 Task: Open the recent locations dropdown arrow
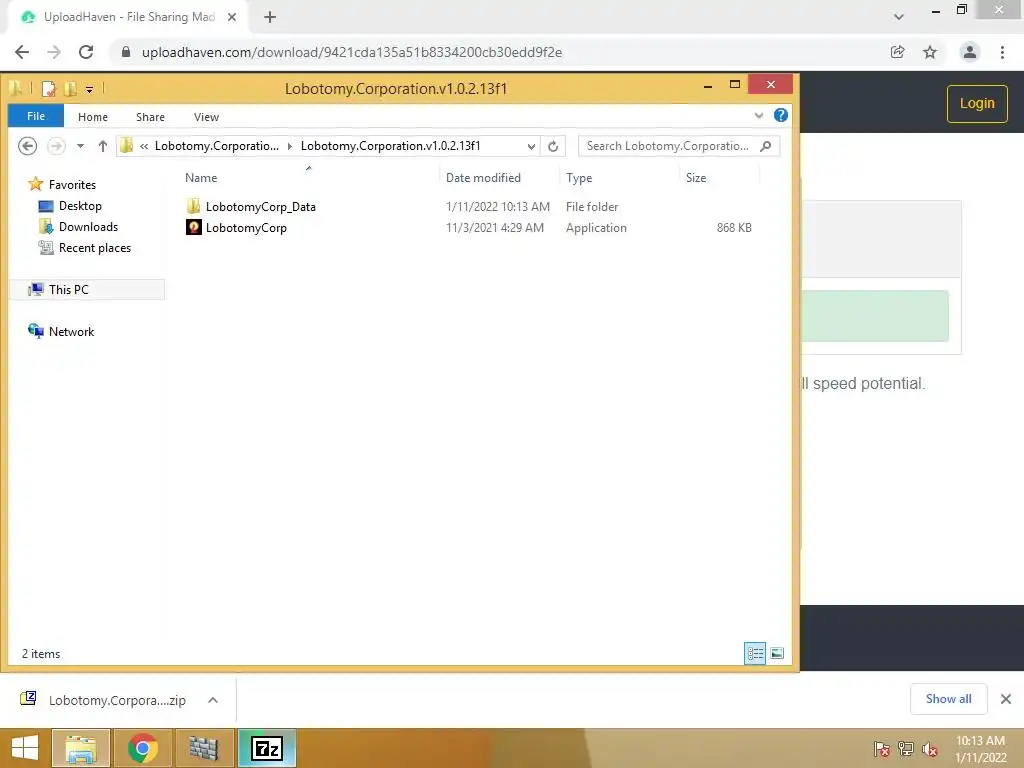coord(80,146)
